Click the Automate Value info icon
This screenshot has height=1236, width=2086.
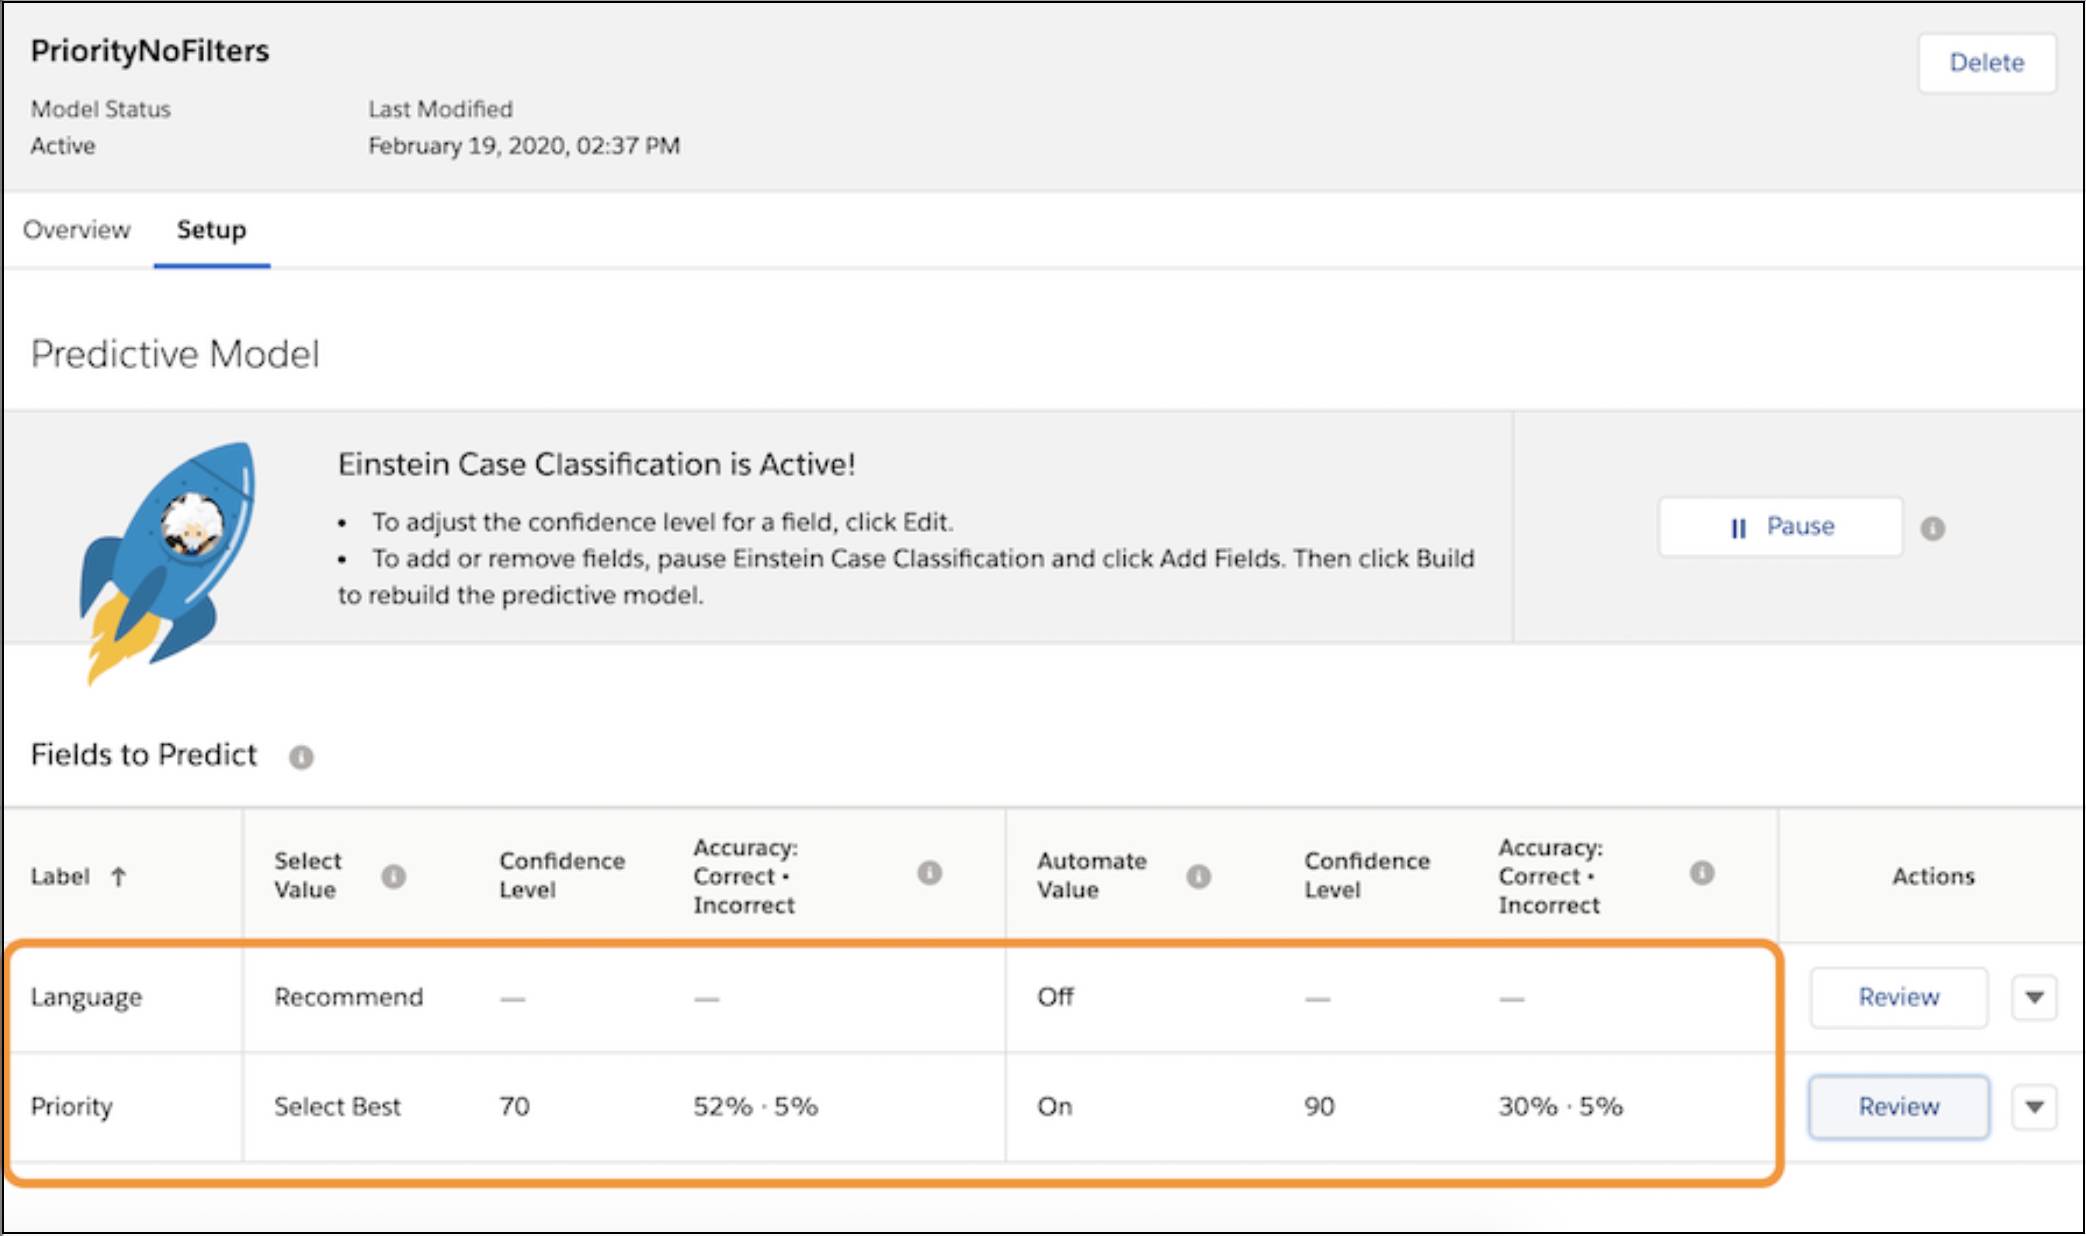[1198, 876]
